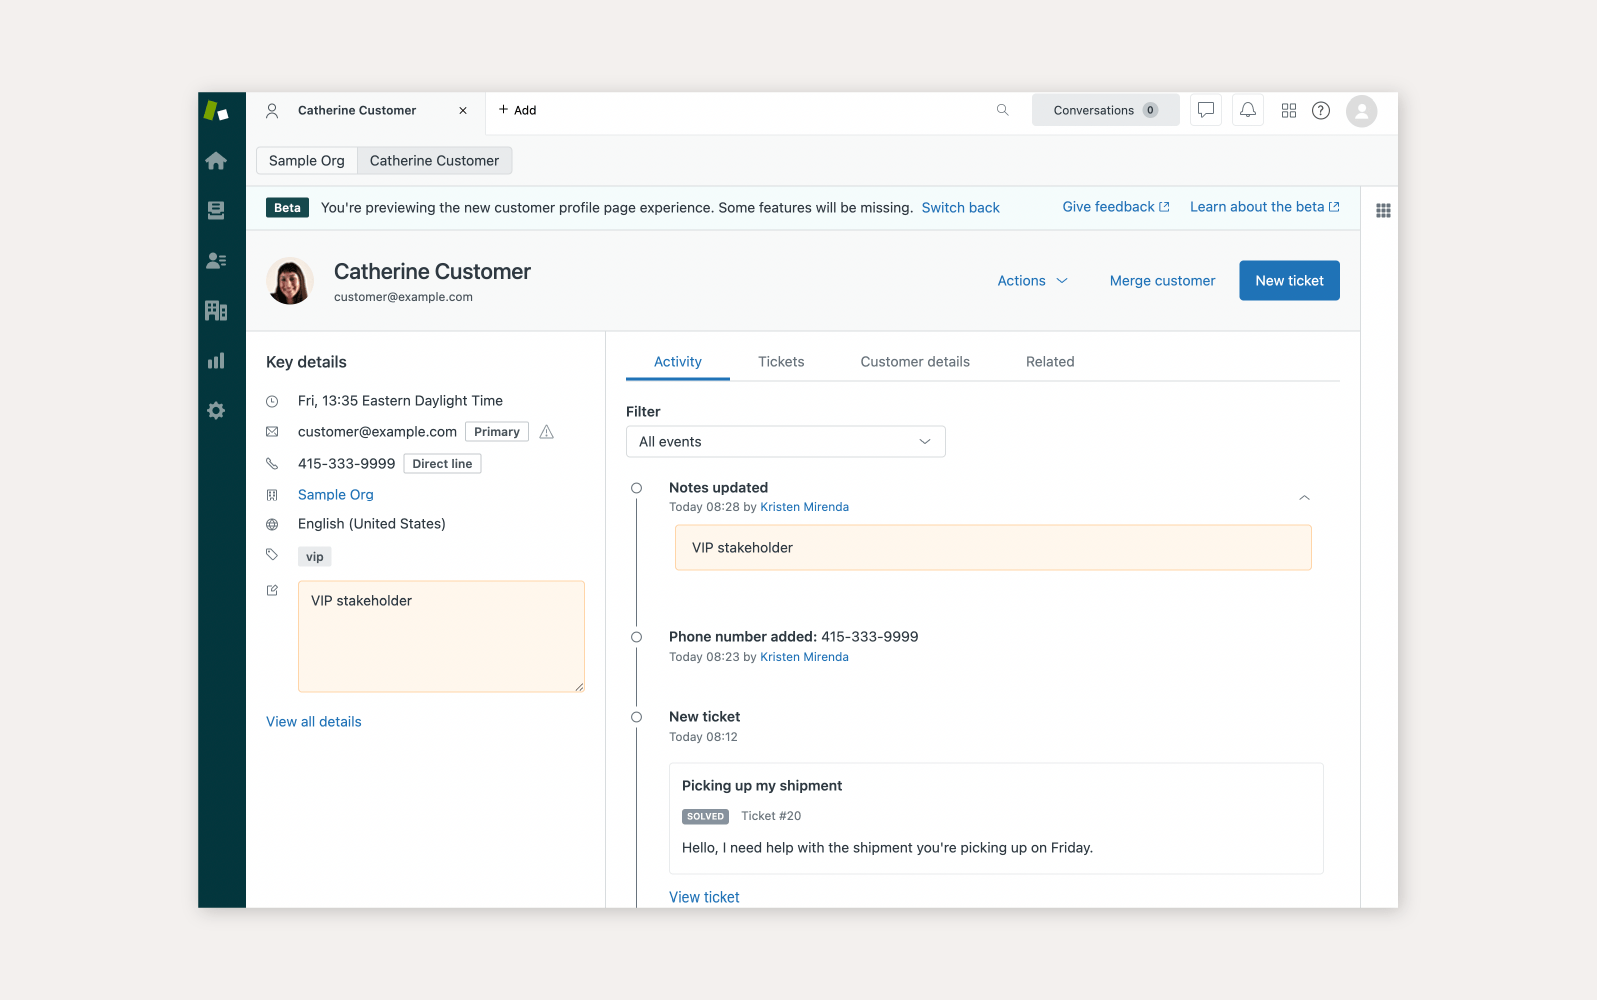Open the Views icon in sidebar
This screenshot has width=1597, height=1000.
point(216,210)
